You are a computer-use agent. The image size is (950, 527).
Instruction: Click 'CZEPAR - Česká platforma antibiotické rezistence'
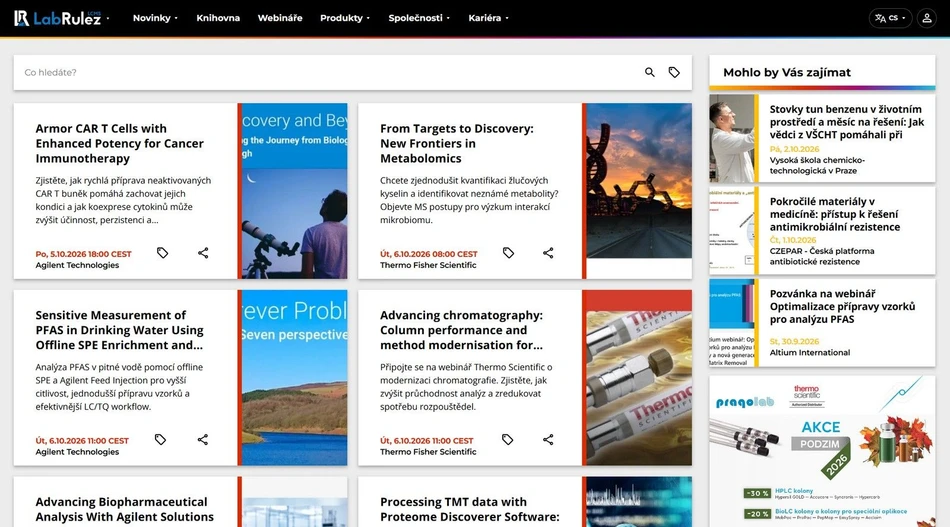[822, 256]
